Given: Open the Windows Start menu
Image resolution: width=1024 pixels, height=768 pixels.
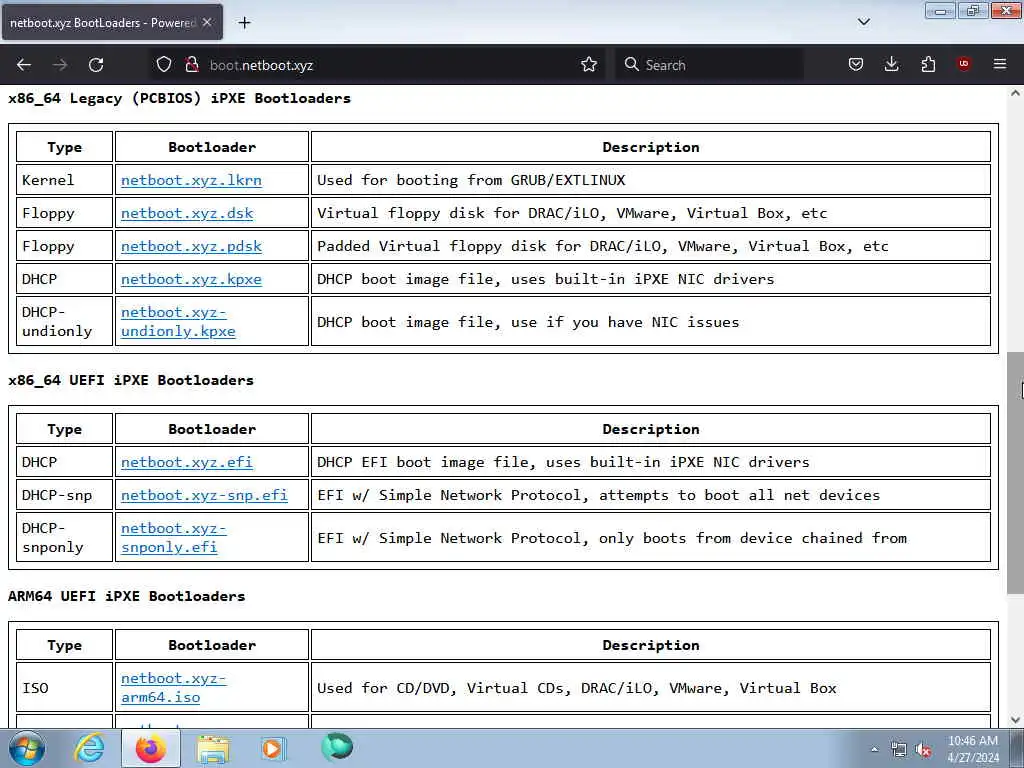Looking at the screenshot, I should pyautogui.click(x=27, y=748).
